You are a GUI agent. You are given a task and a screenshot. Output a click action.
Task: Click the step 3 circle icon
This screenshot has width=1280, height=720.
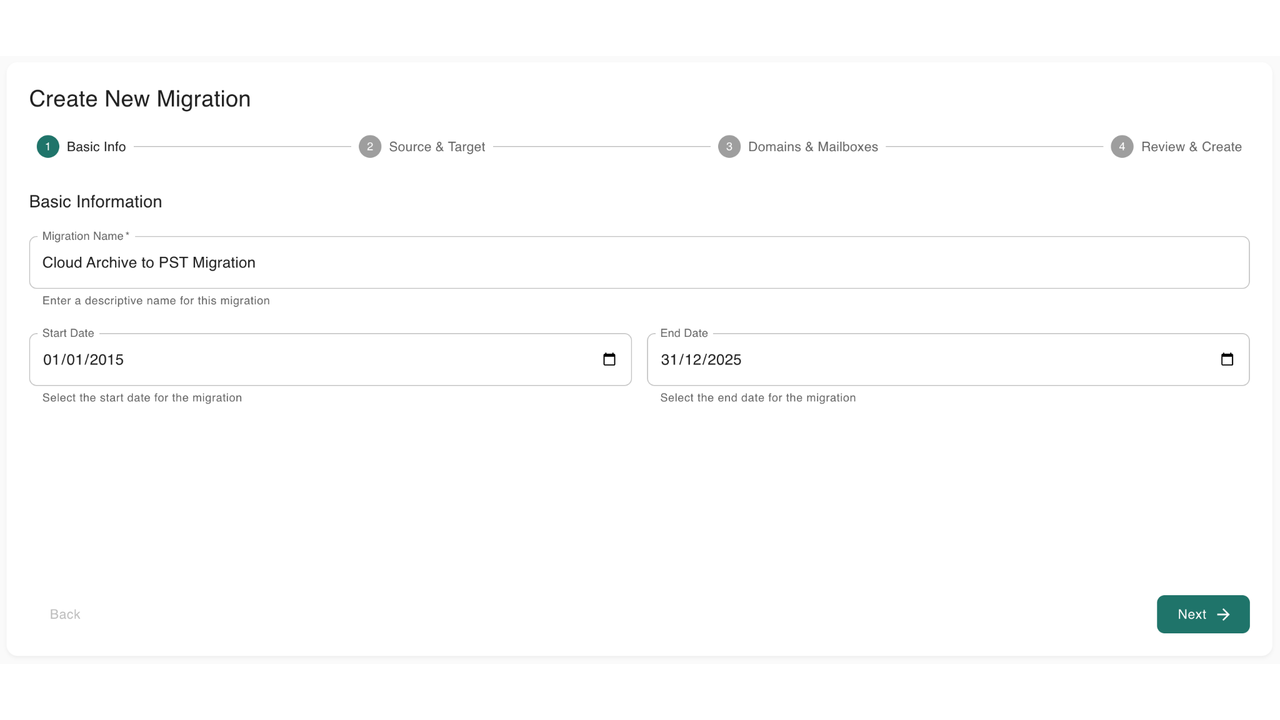click(729, 147)
